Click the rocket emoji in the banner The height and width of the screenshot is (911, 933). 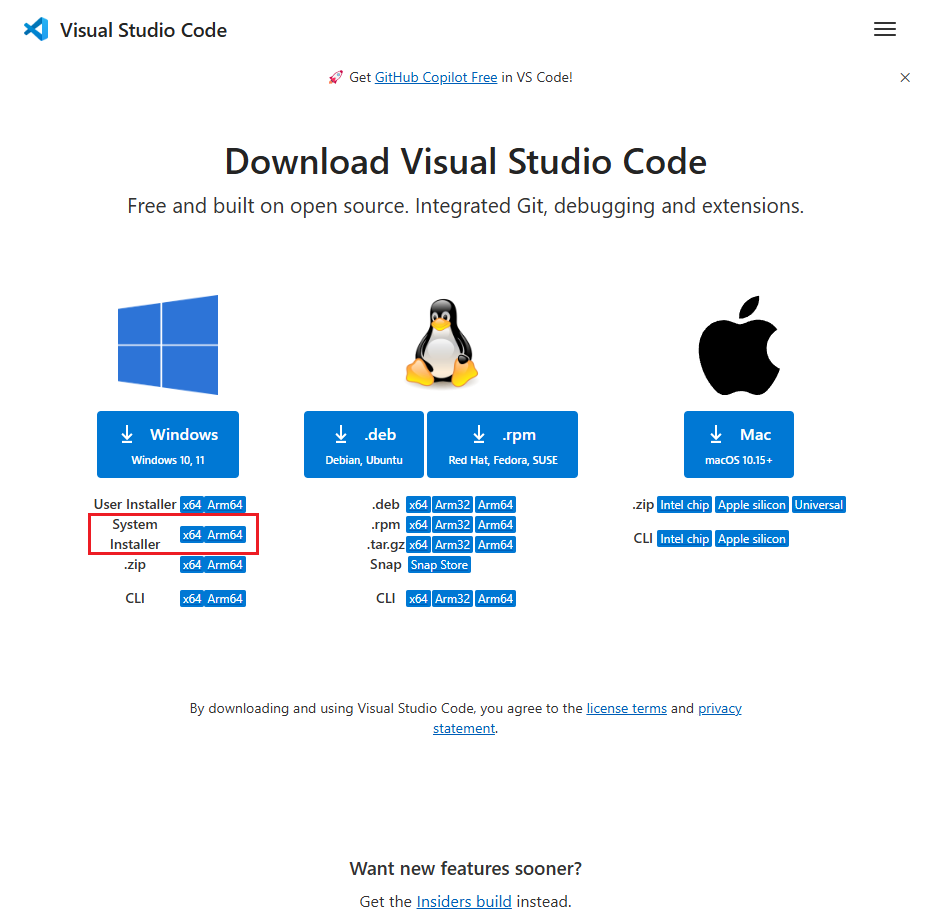click(x=335, y=77)
